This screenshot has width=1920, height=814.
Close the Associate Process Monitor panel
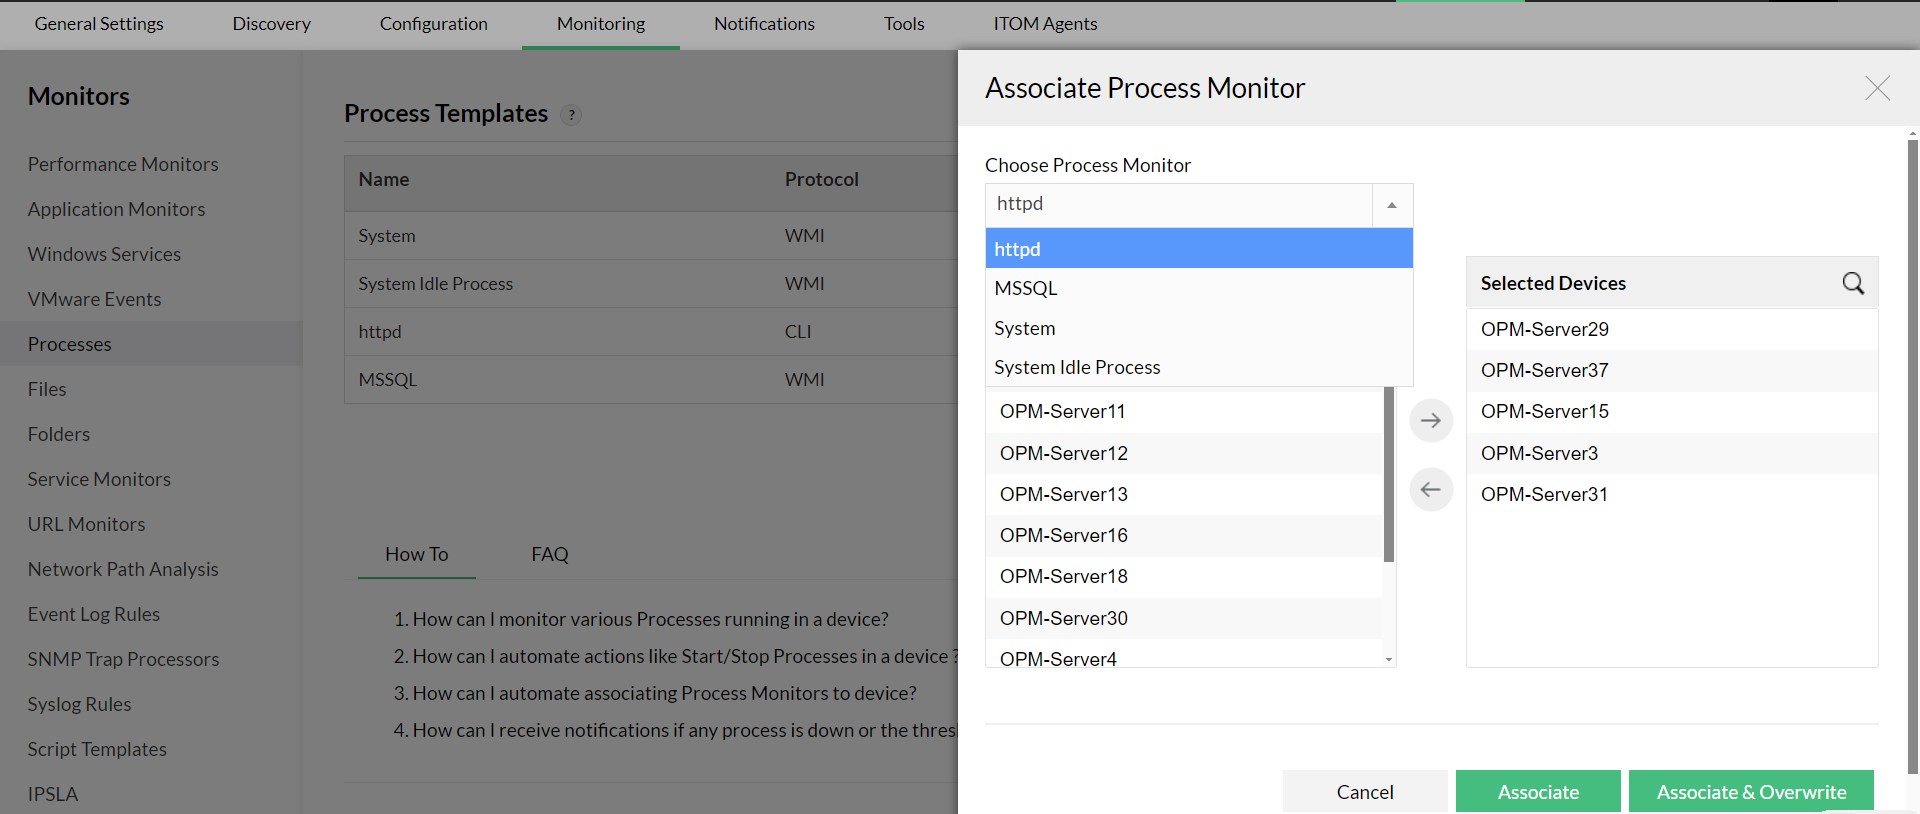click(x=1877, y=88)
